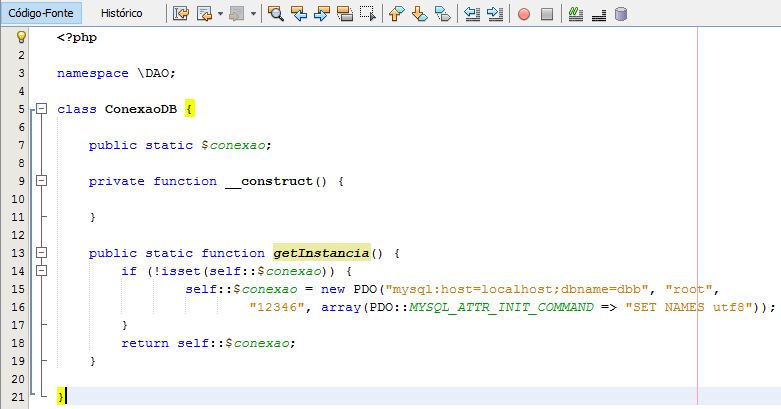Toggle bookmark on current line

pos(442,13)
